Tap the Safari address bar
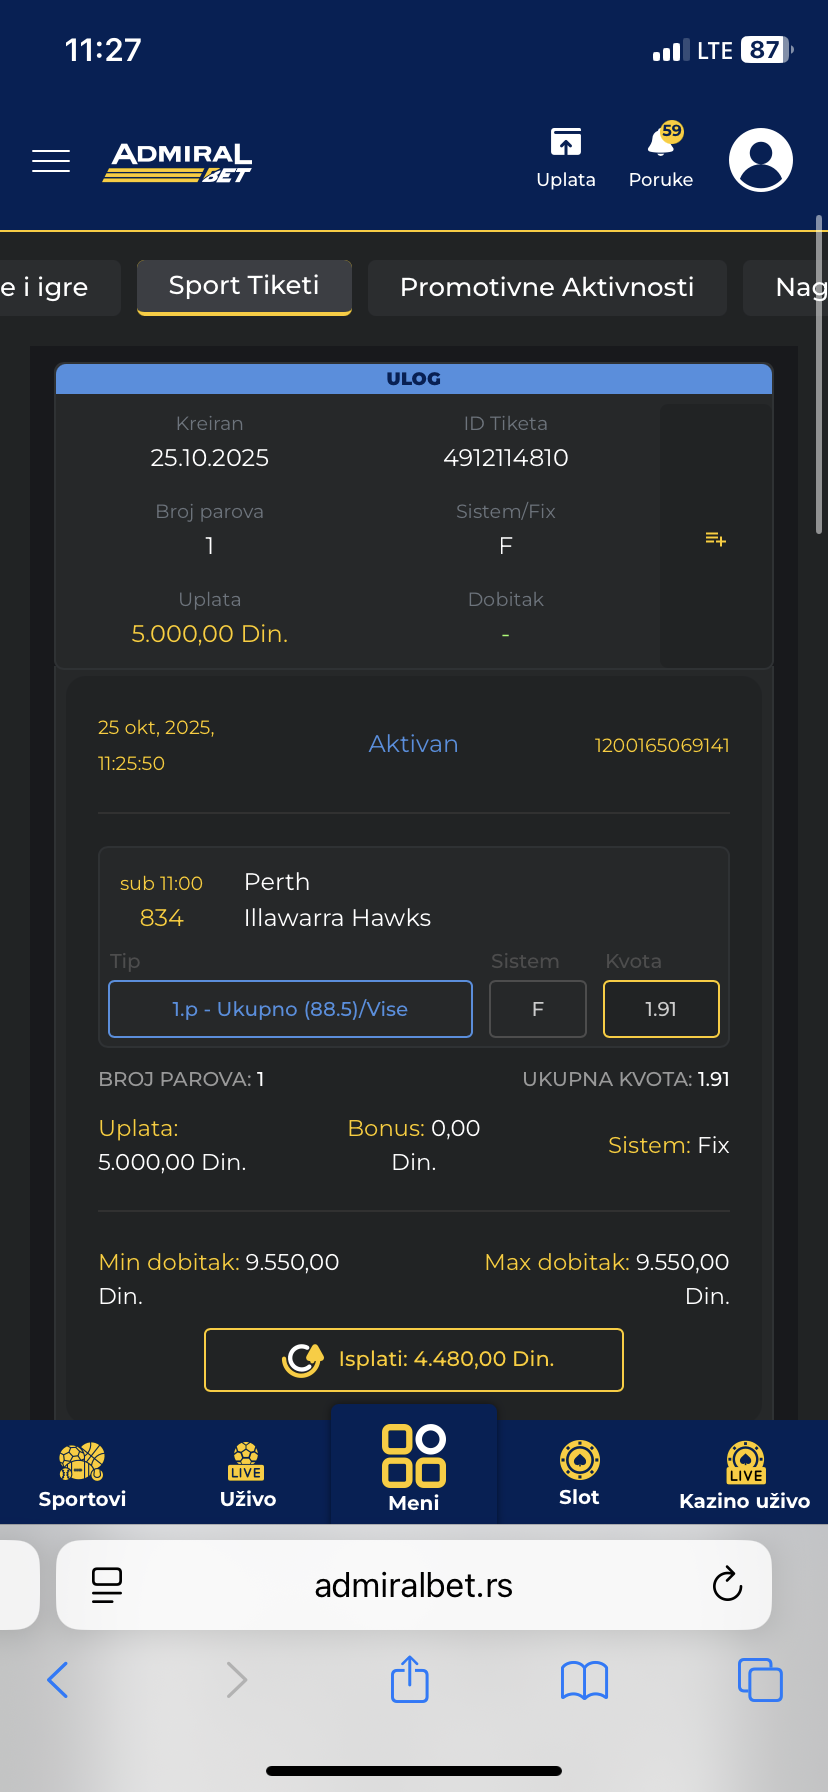Viewport: 828px width, 1792px height. coord(414,1585)
